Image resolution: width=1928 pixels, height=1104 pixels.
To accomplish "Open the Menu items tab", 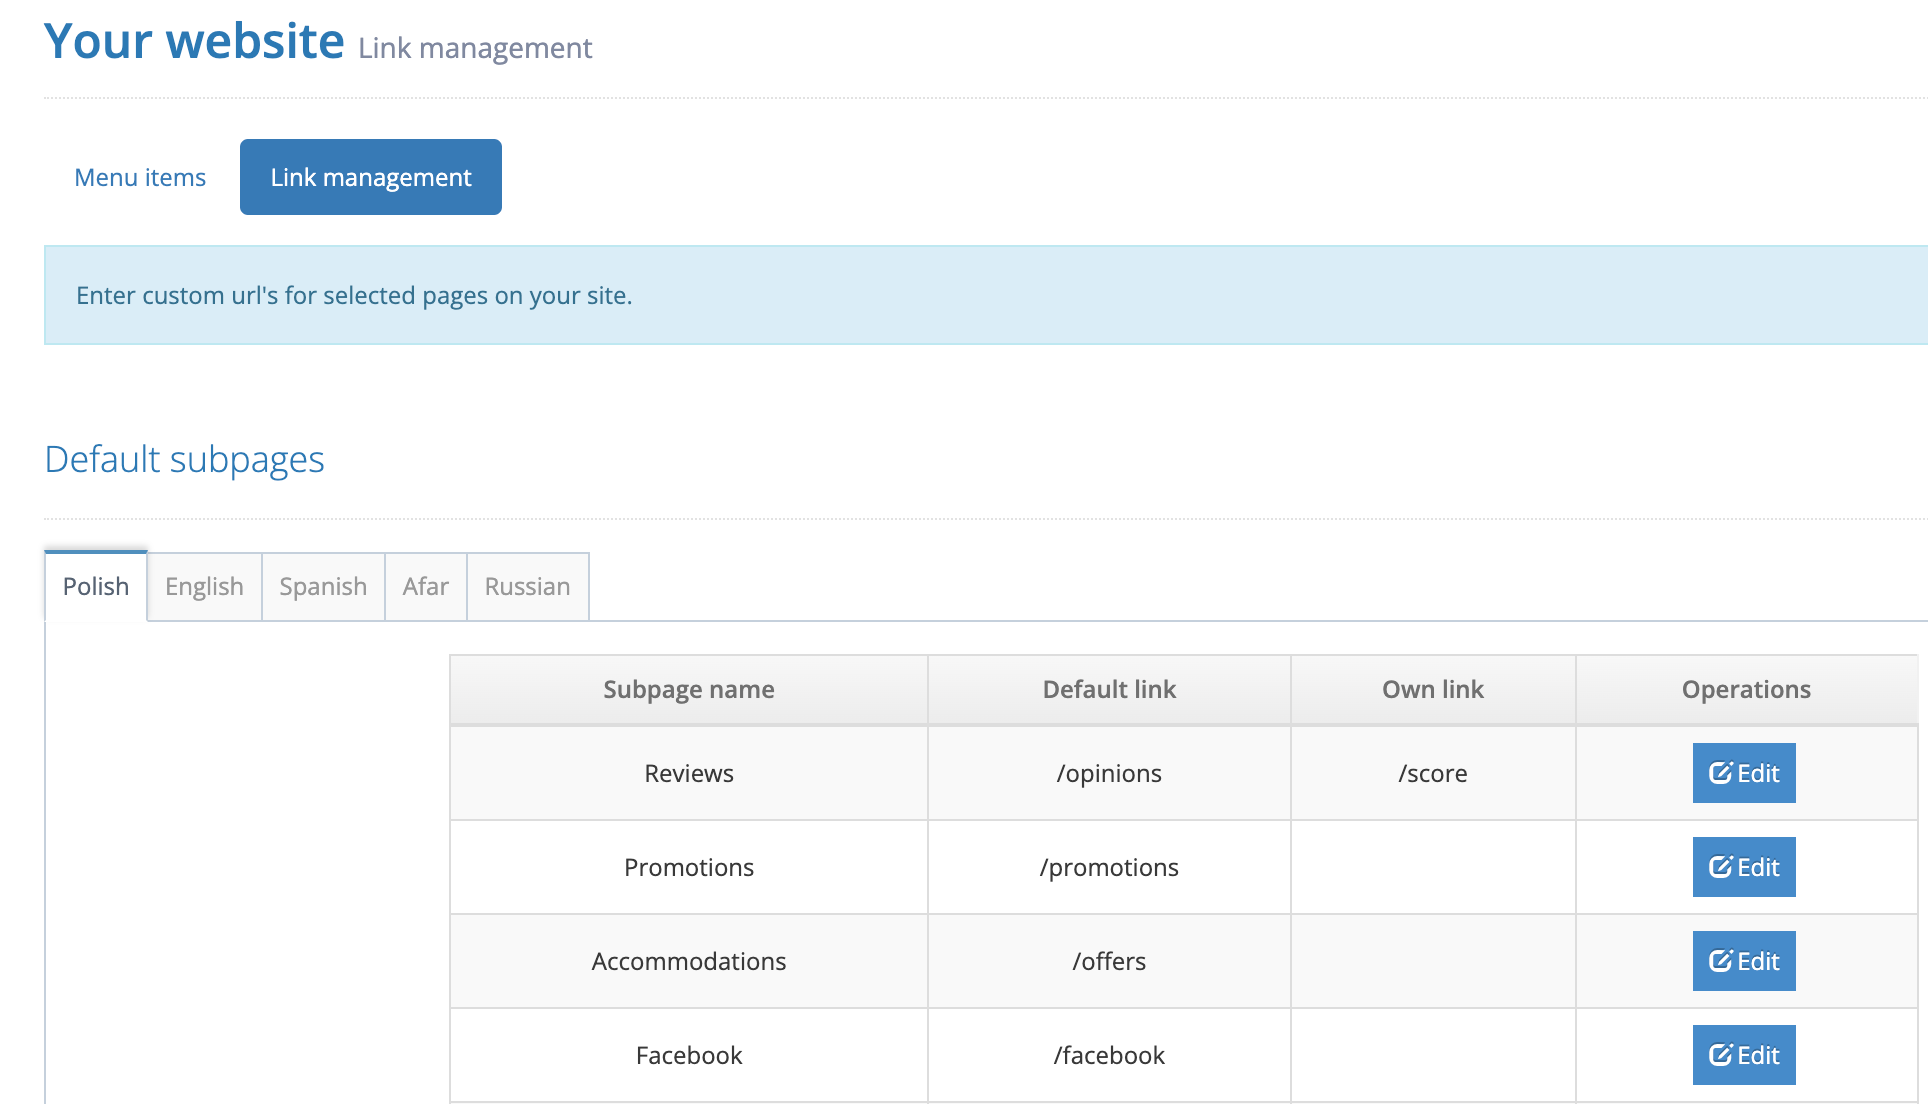I will 140,177.
